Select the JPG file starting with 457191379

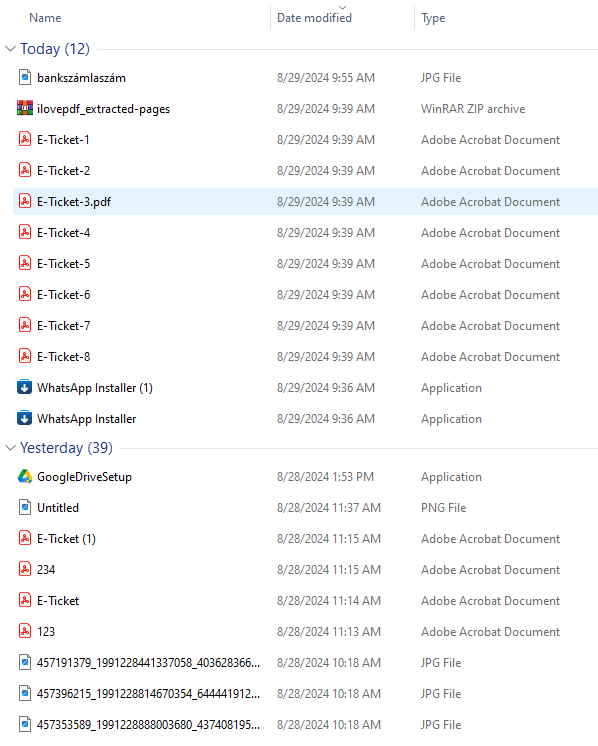tap(148, 662)
